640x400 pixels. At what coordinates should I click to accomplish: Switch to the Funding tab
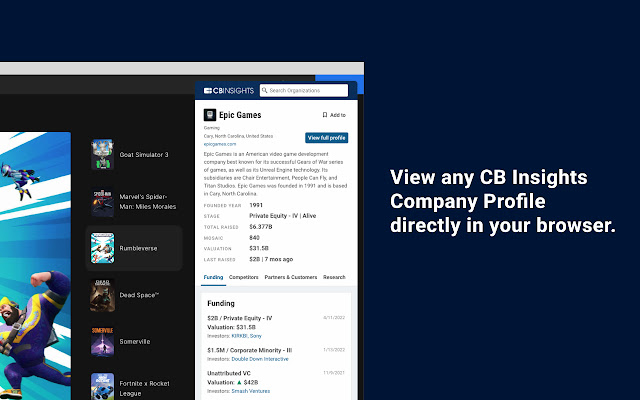(213, 277)
